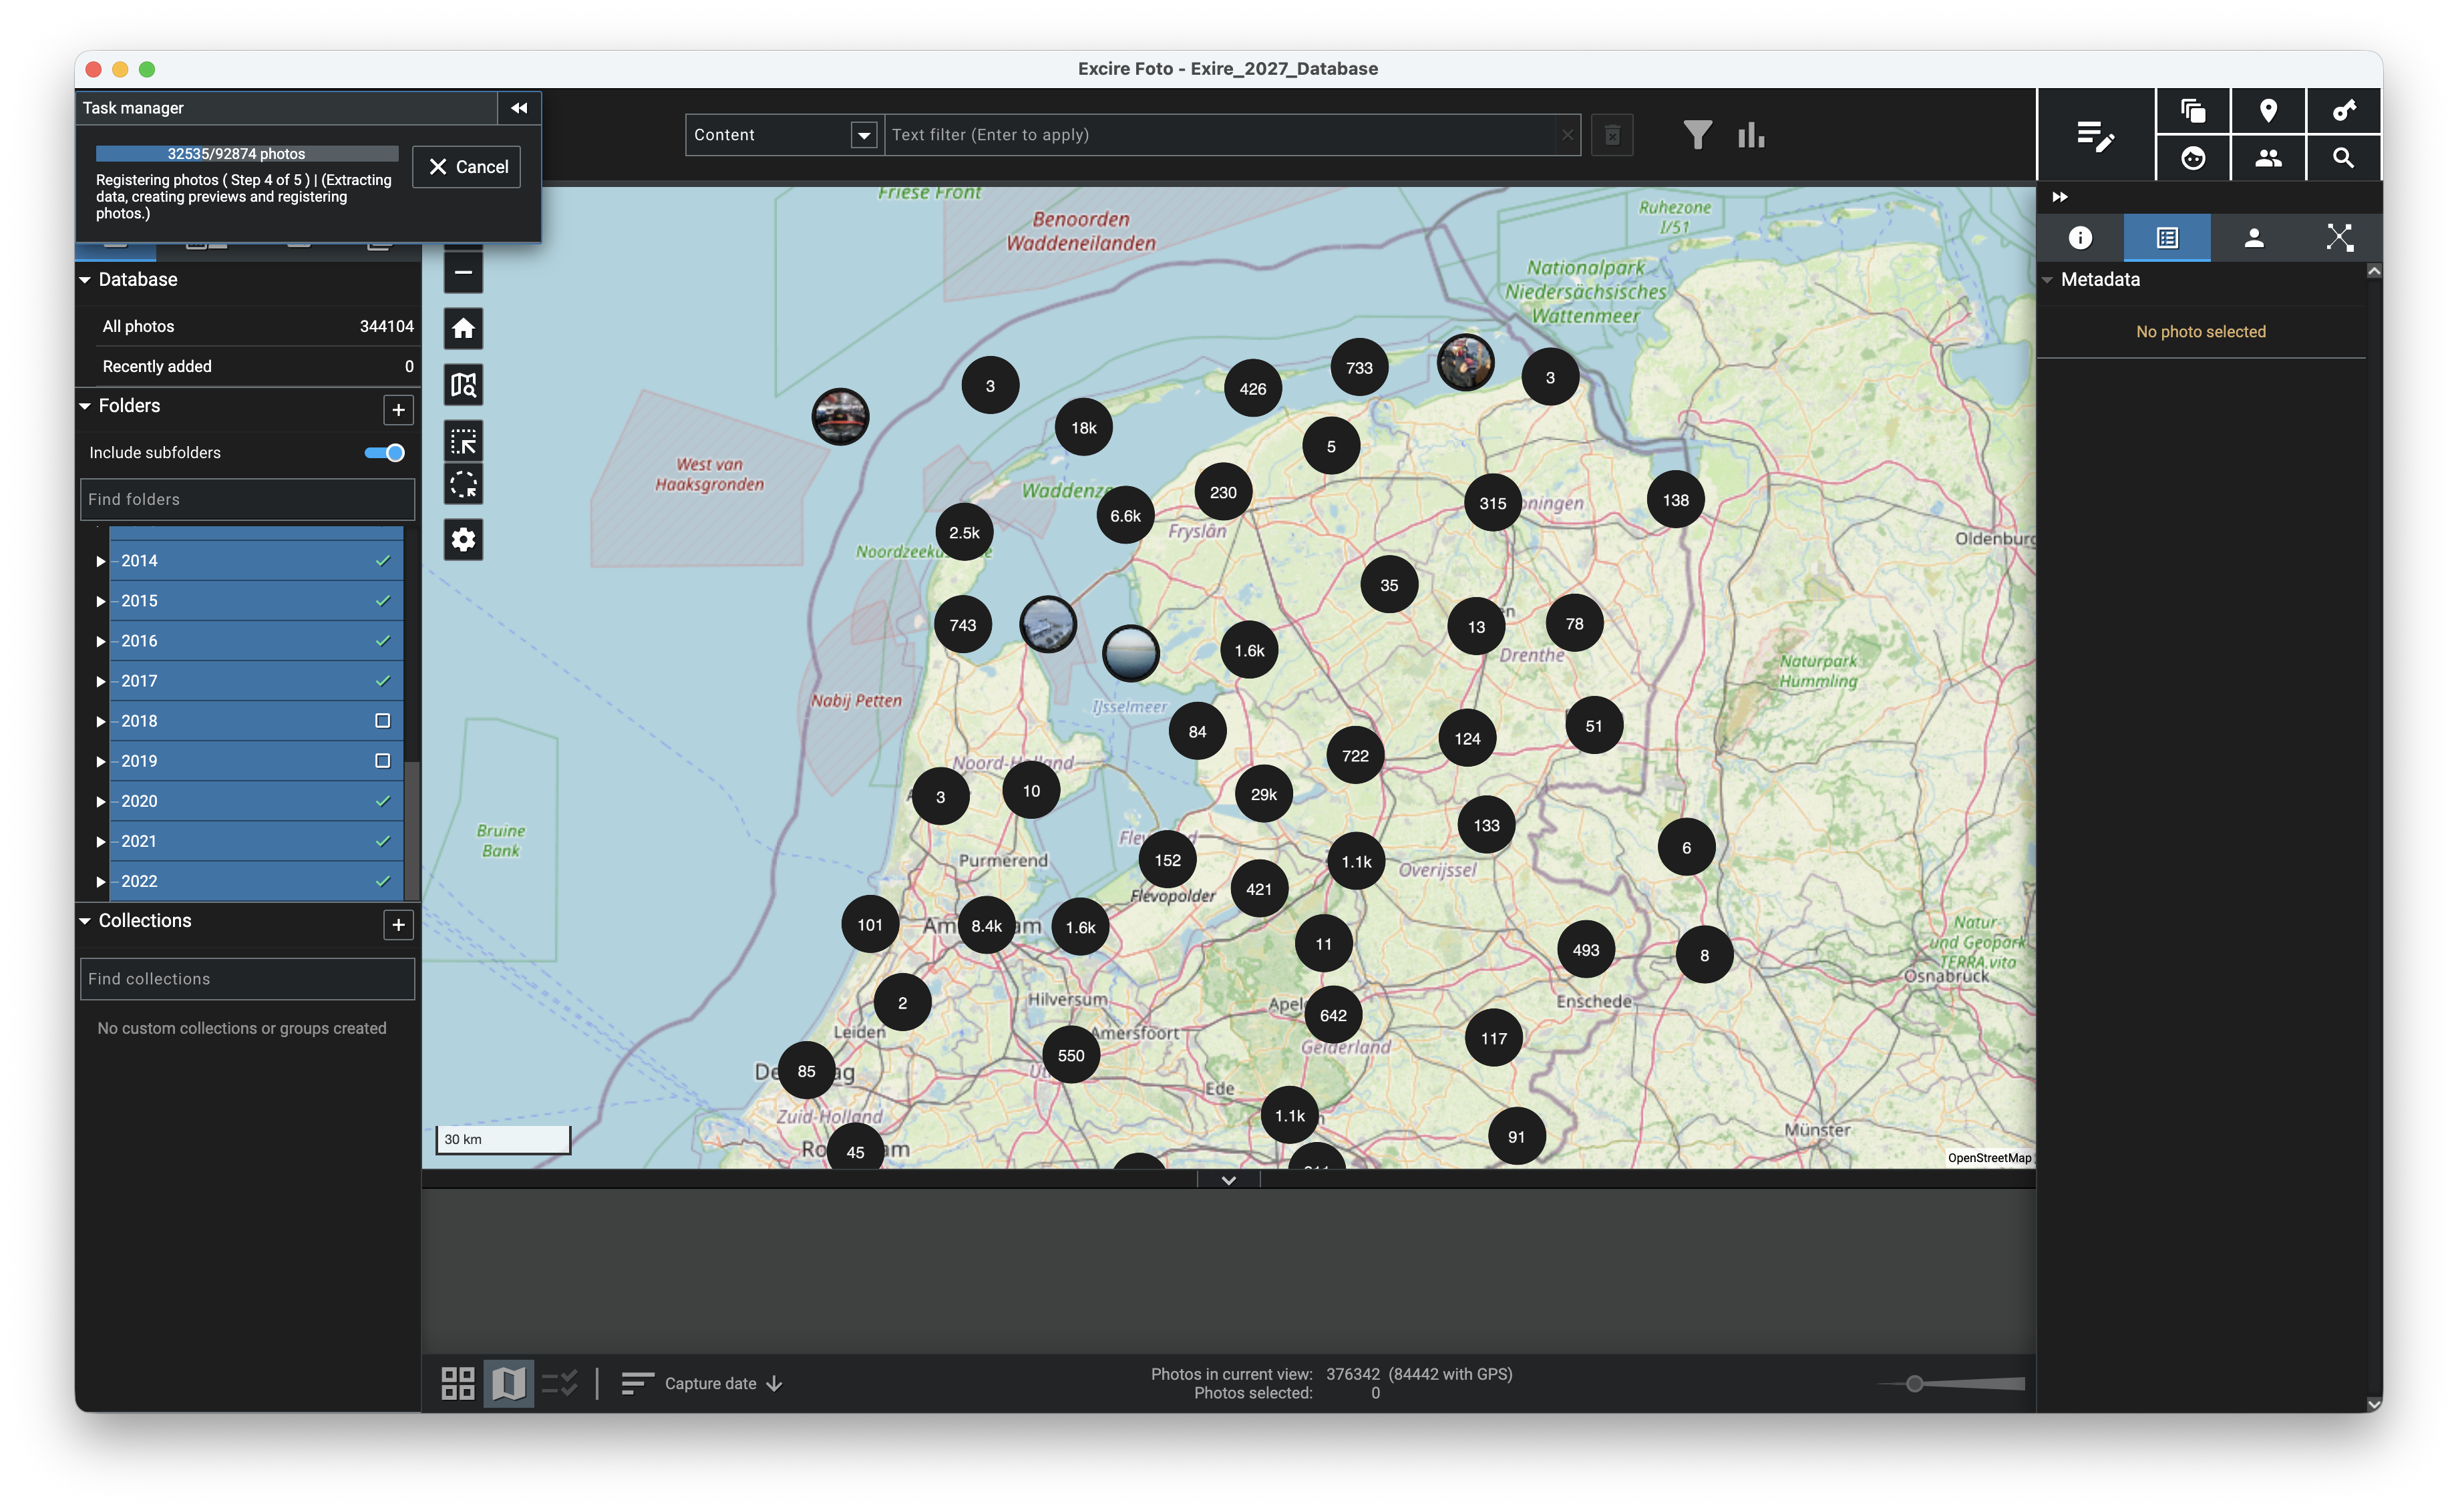Collapse the Task manager panel
The image size is (2458, 1512).
(x=519, y=108)
